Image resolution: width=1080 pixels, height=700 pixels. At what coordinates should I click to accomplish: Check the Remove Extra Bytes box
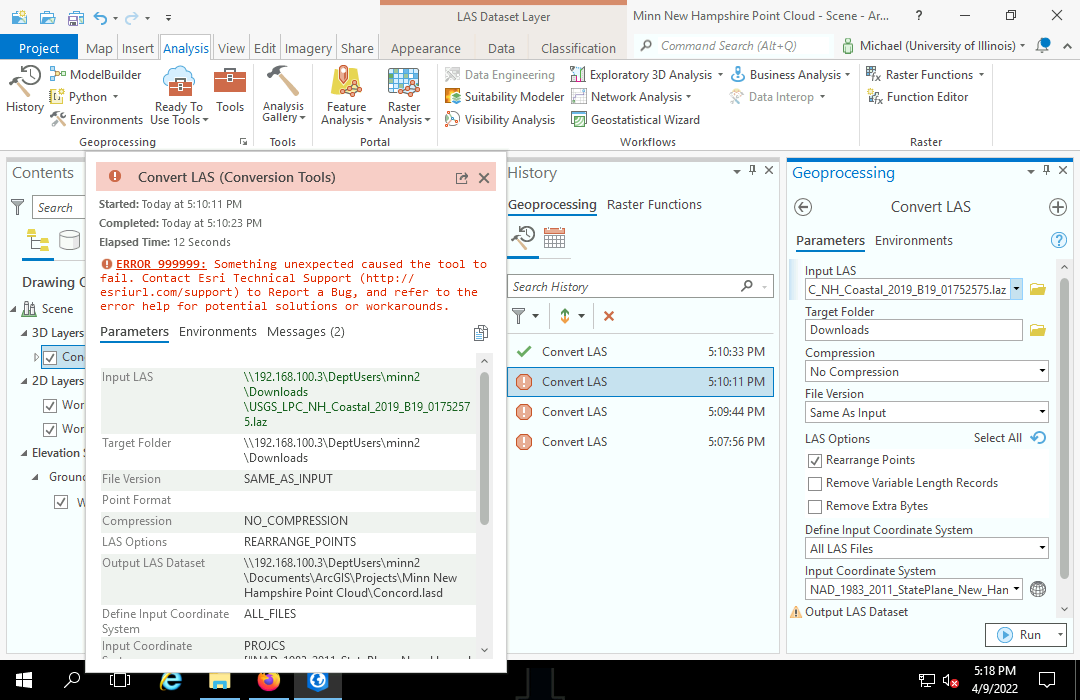pos(815,507)
